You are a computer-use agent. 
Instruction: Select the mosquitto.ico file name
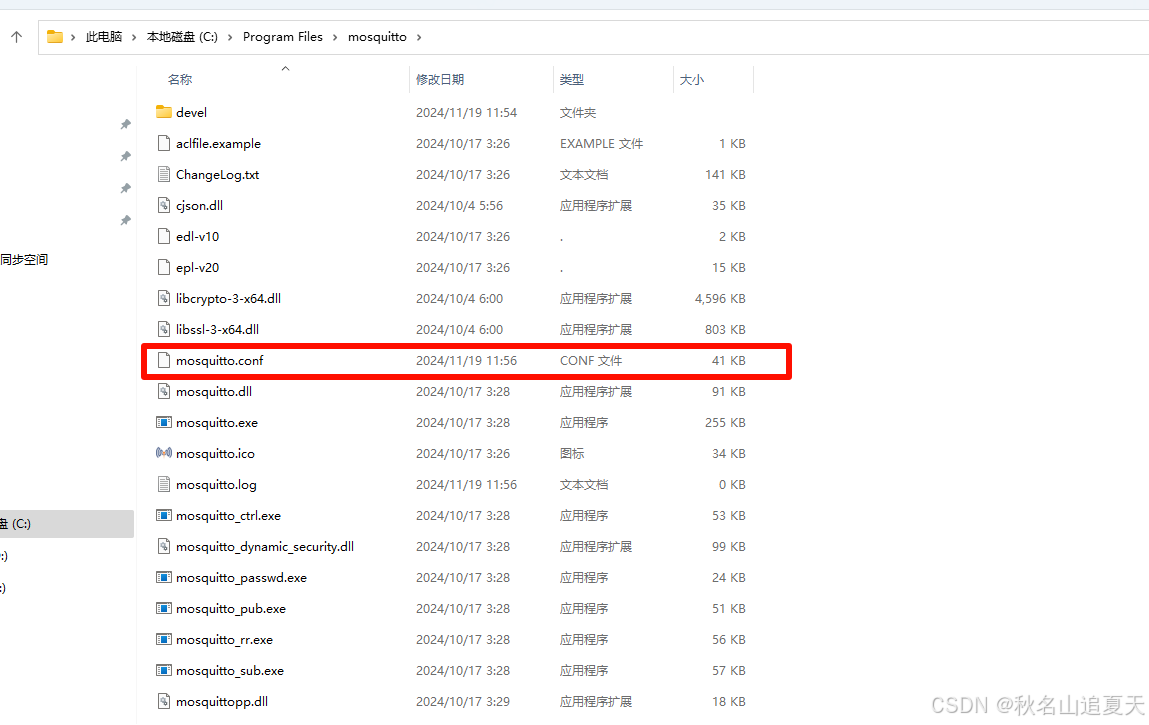click(215, 453)
